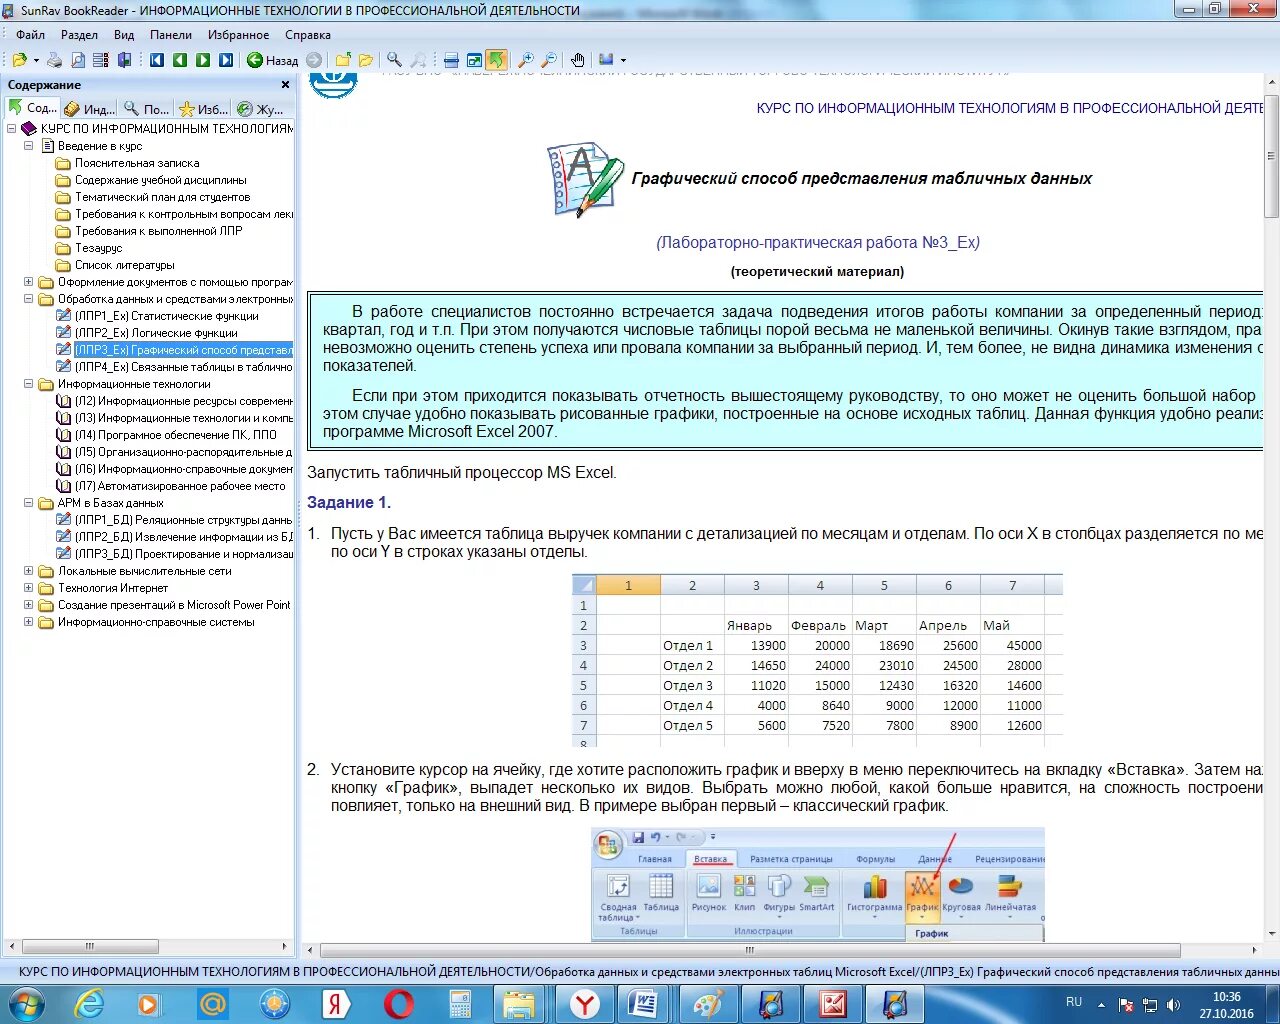The width and height of the screenshot is (1280, 1024).
Task: Open the dropdown arrow beside Open book
Action: (36, 60)
